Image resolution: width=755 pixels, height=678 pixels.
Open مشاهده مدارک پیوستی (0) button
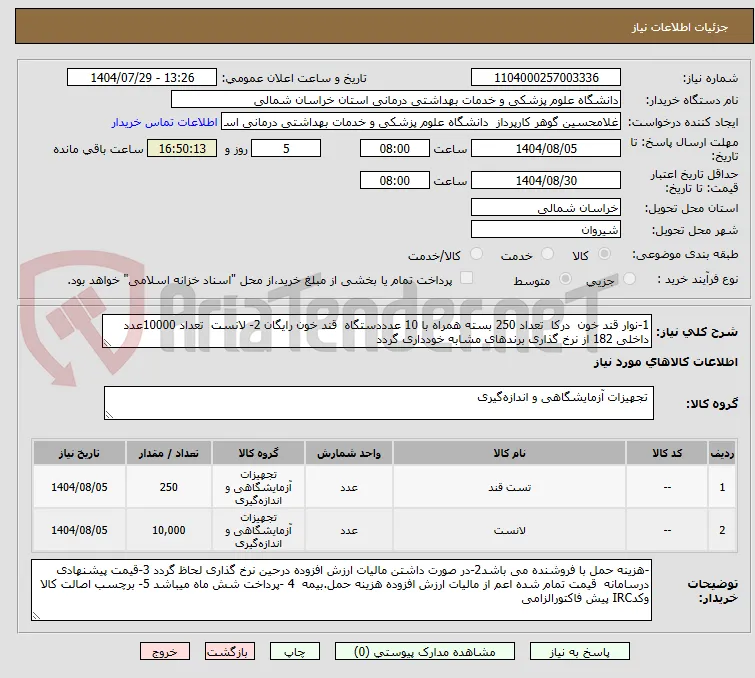425,652
